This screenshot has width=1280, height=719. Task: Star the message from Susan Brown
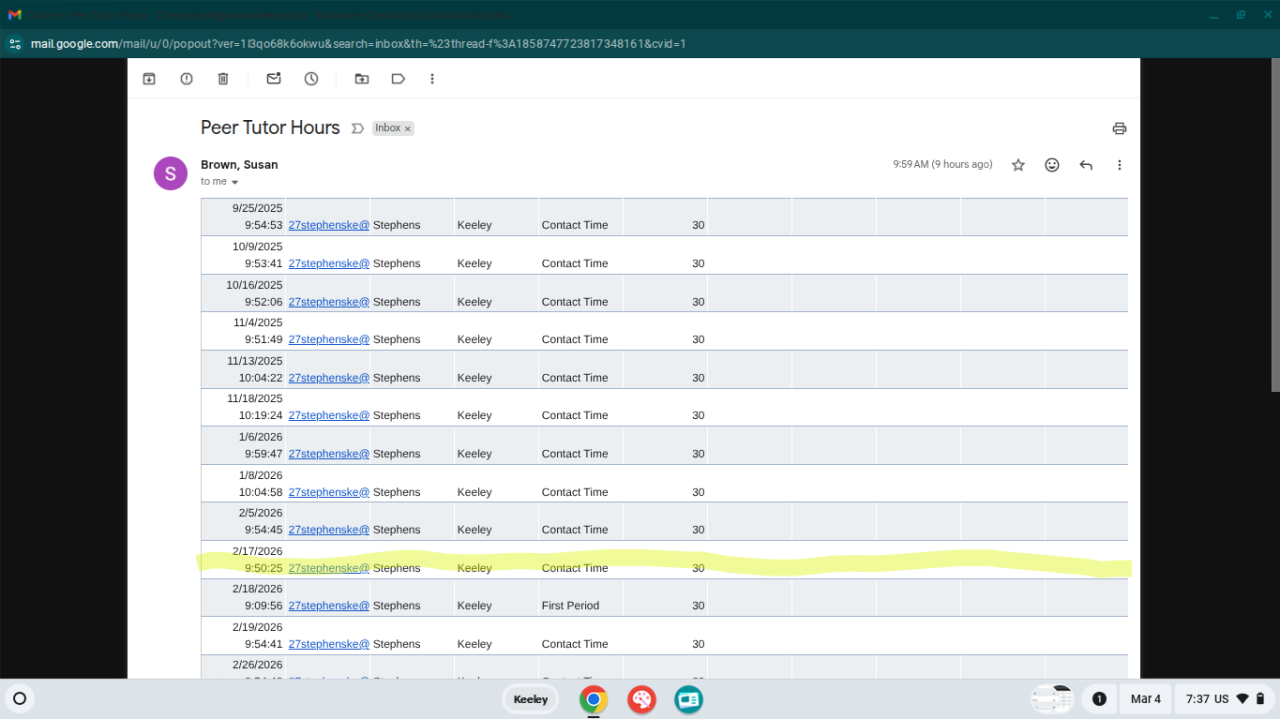1018,165
